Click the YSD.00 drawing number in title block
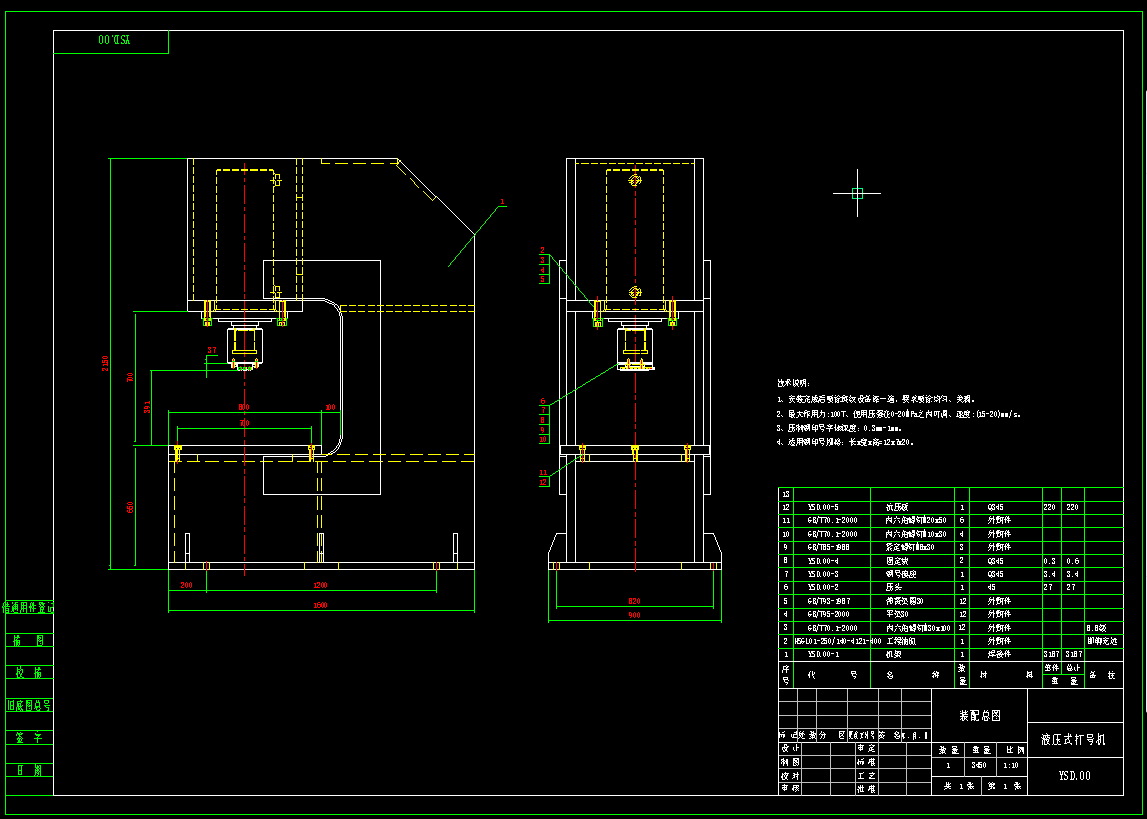The height and width of the screenshot is (819, 1147). 1075,775
